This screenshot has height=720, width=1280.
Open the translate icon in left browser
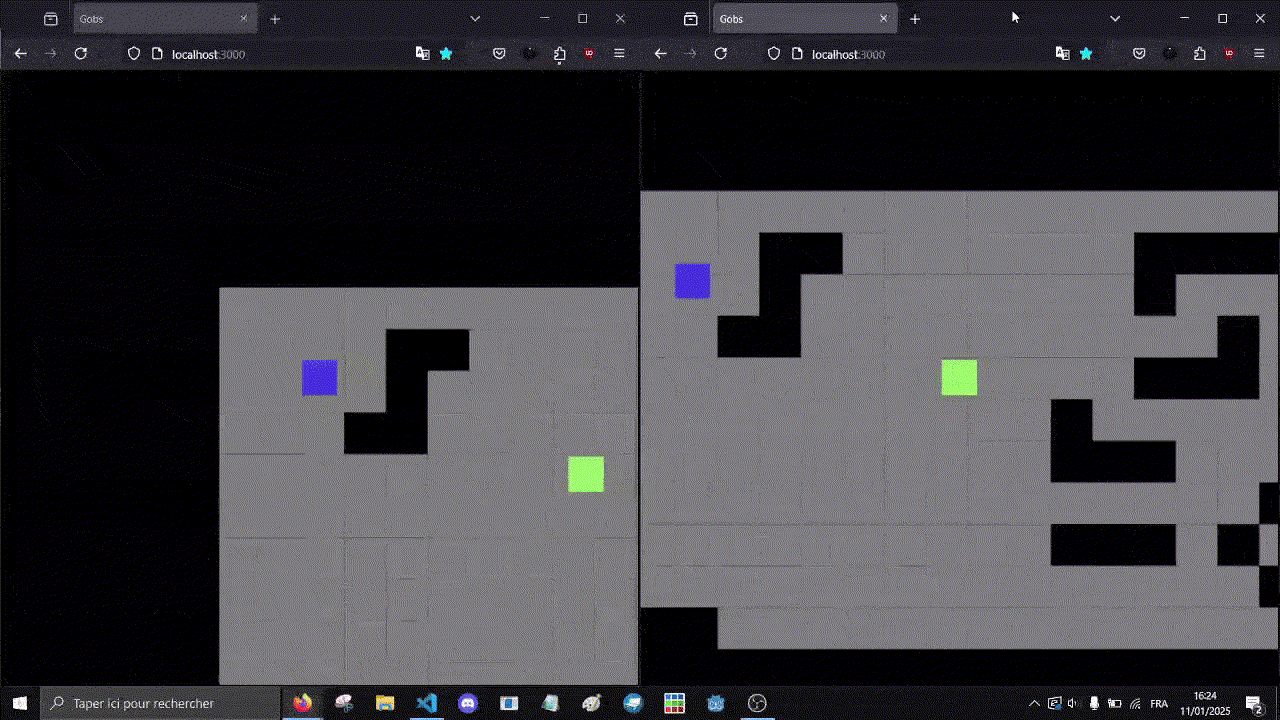422,54
